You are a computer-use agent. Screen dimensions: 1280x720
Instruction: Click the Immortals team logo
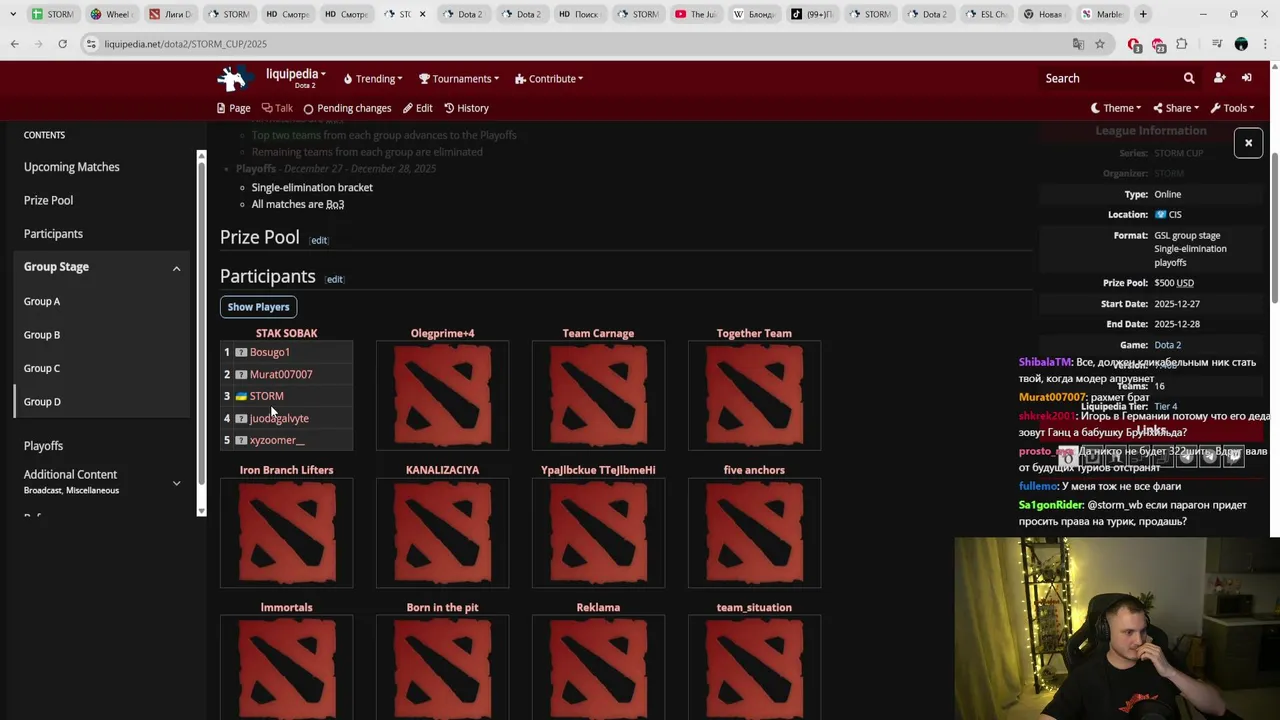pyautogui.click(x=287, y=668)
